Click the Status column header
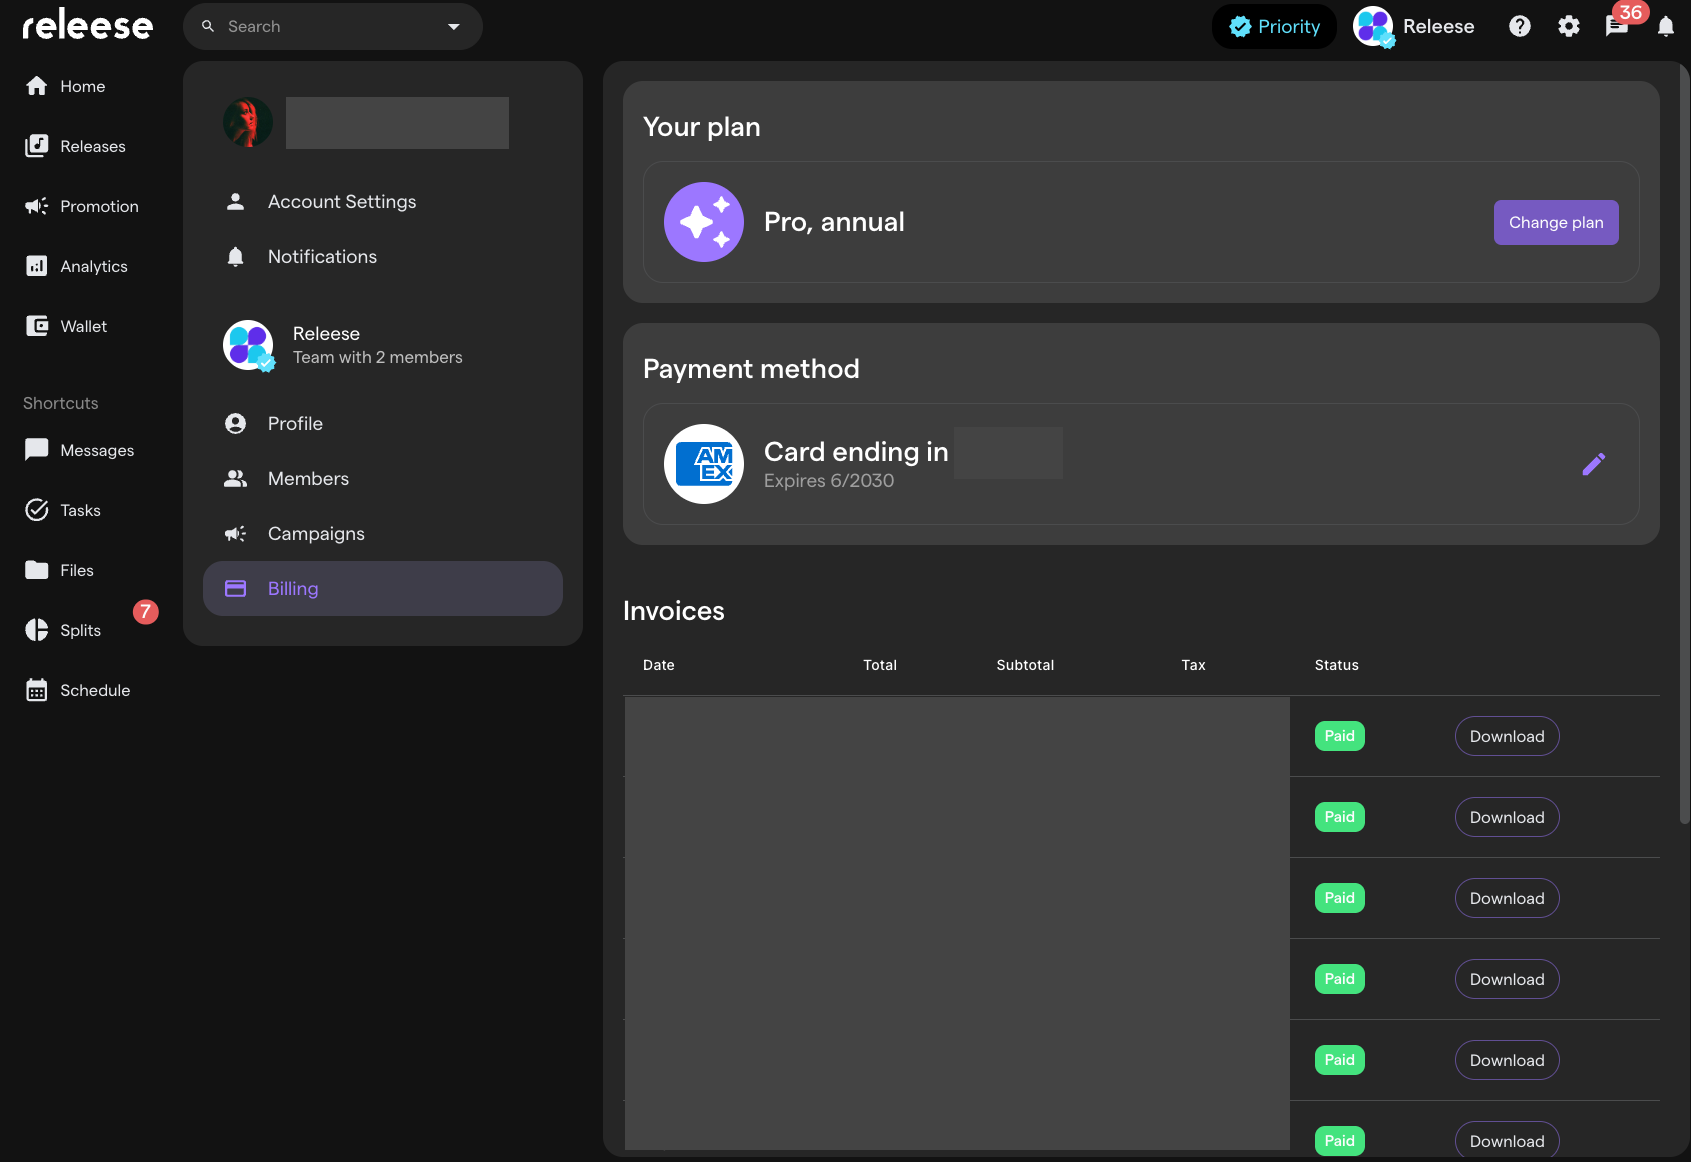 pos(1337,665)
